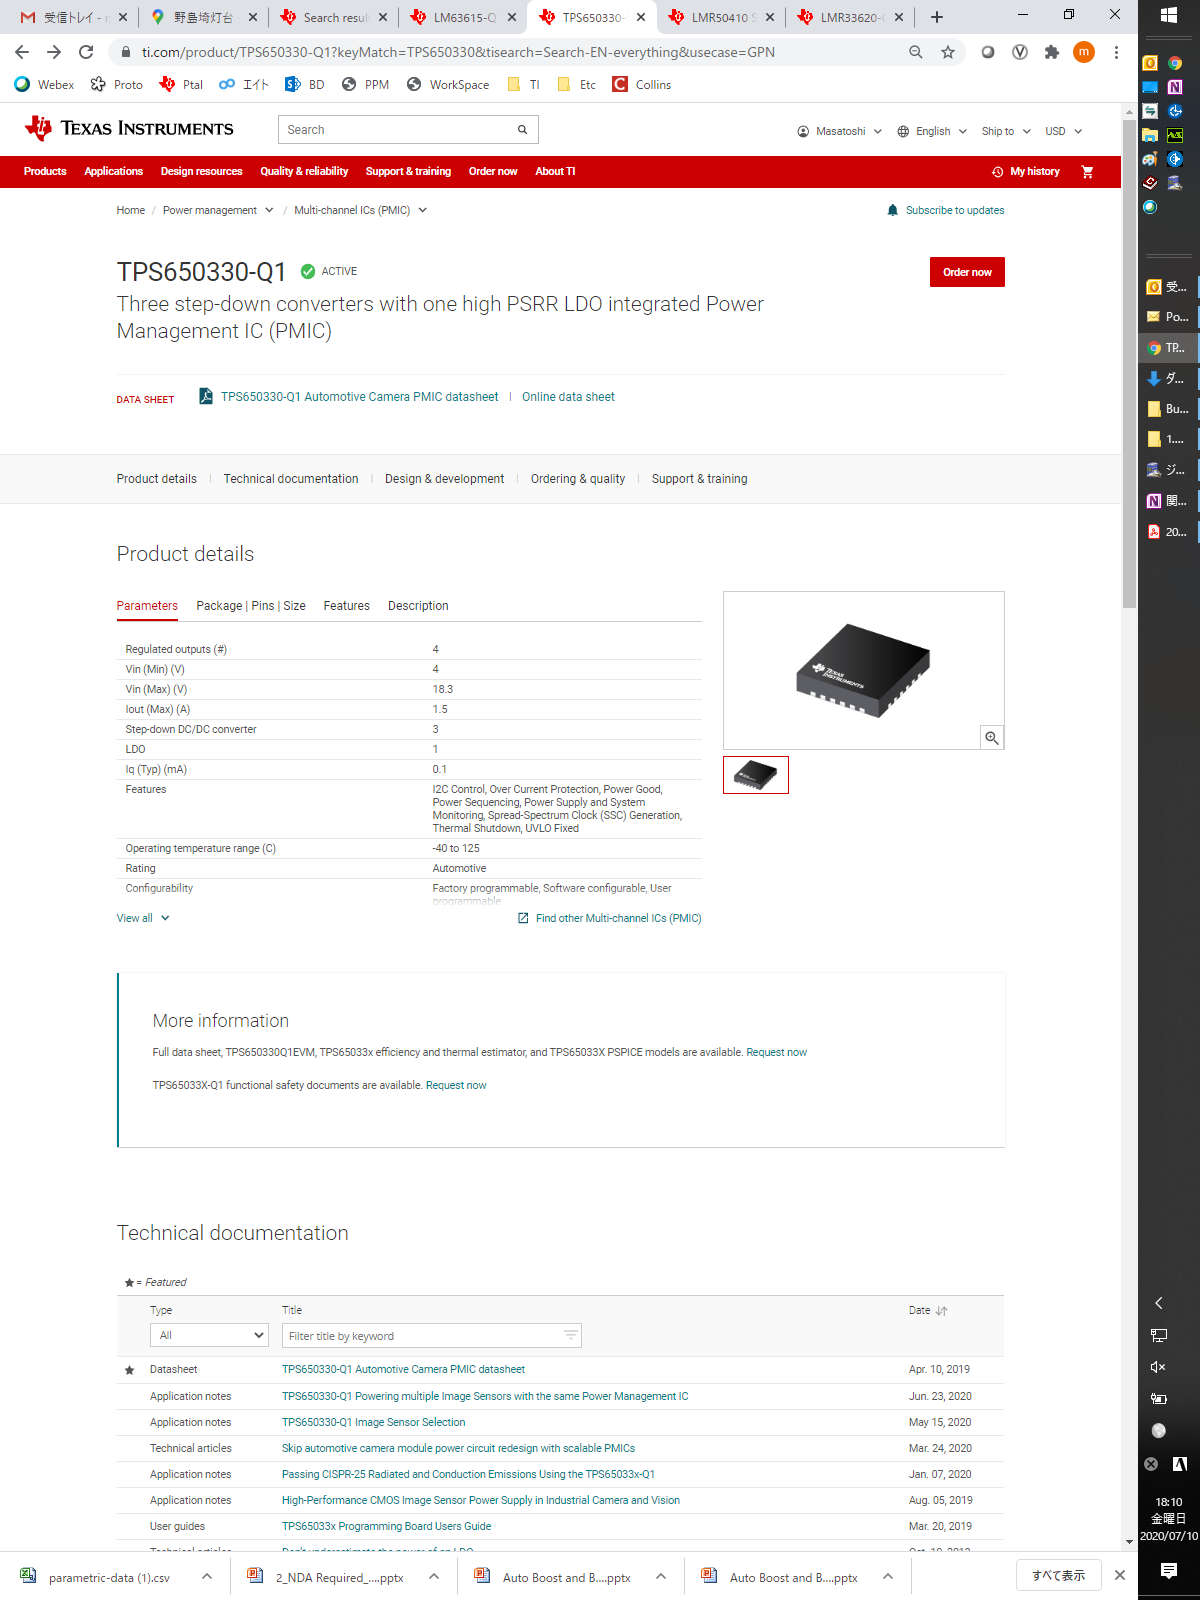The width and height of the screenshot is (1200, 1600).
Task: Open menu arrow for parametric-data (1).csv download
Action: coord(207,1576)
